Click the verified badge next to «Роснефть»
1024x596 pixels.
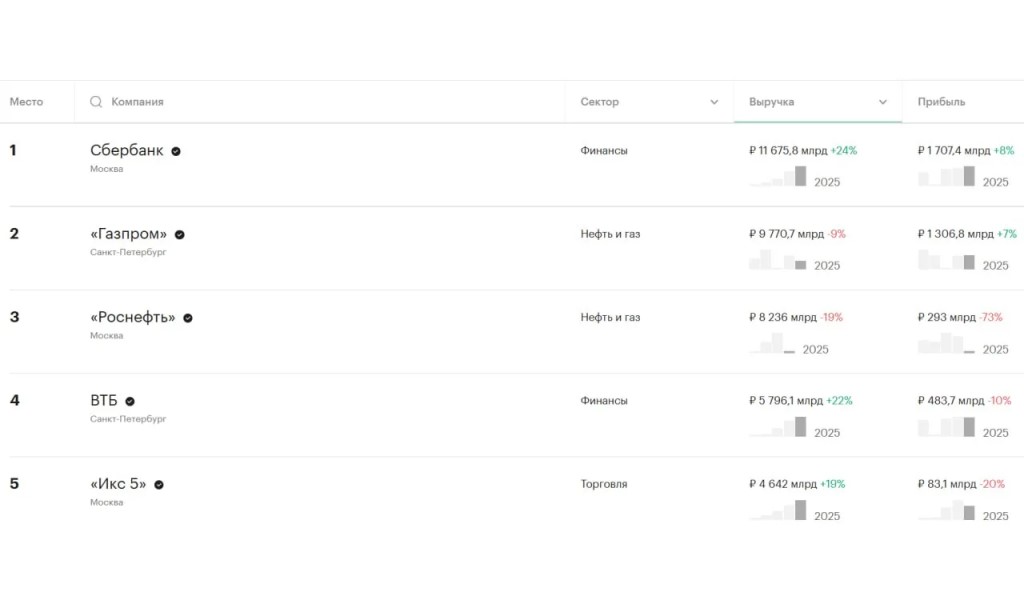pos(188,318)
